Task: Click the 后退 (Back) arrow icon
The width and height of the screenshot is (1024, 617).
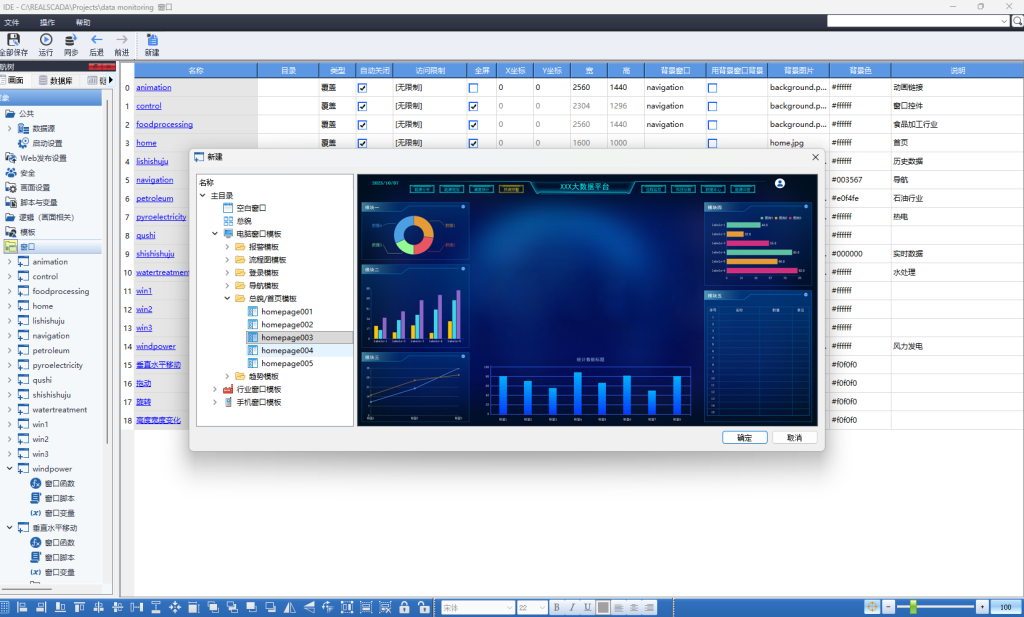Action: click(97, 40)
